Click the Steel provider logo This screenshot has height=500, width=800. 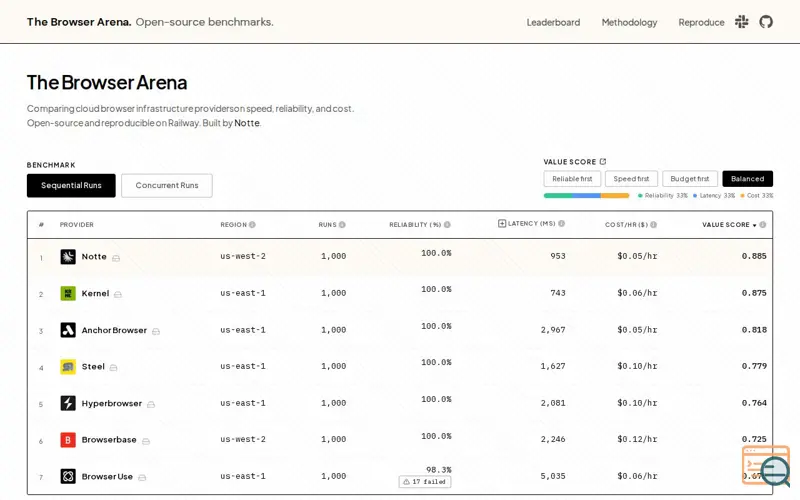point(68,366)
